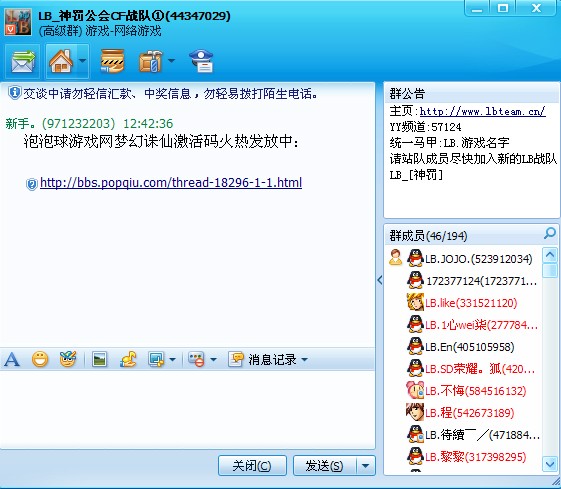Viewport: 561px width, 489px height.
Task: Search group members magnifier icon
Action: coord(550,233)
